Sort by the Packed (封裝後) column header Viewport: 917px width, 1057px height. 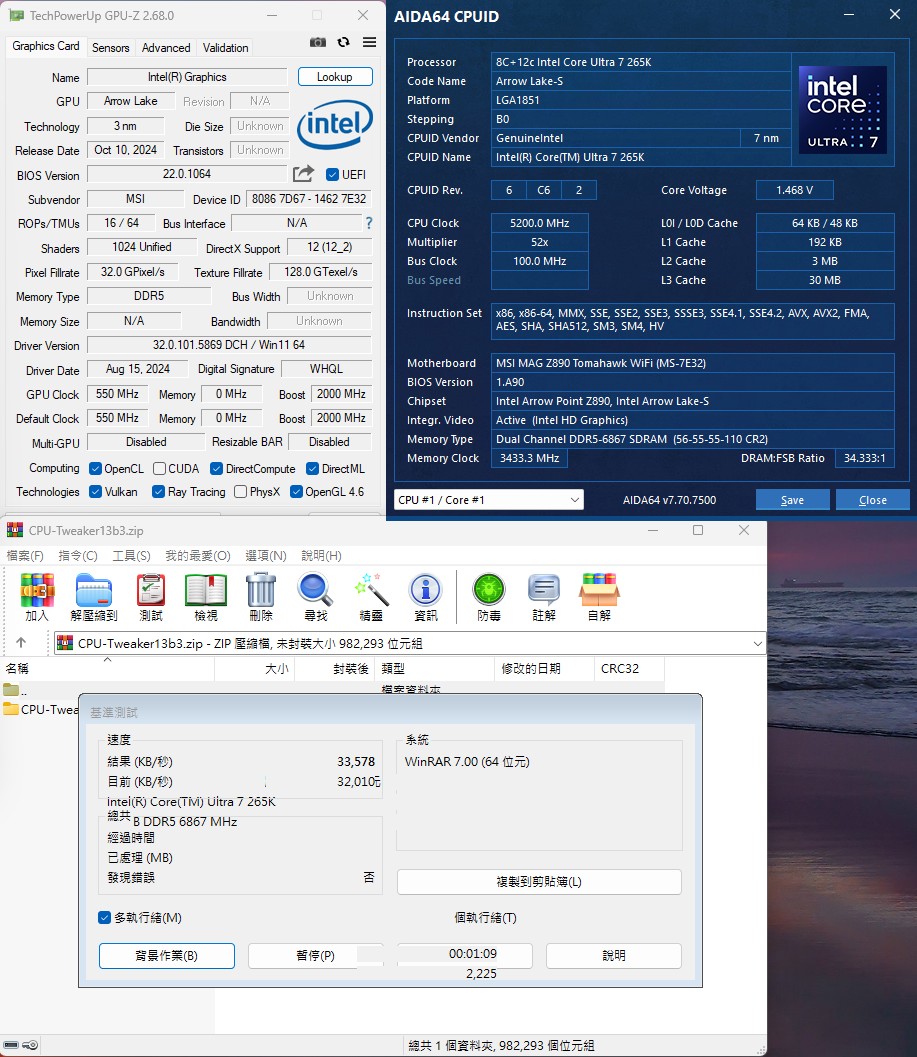coord(335,668)
